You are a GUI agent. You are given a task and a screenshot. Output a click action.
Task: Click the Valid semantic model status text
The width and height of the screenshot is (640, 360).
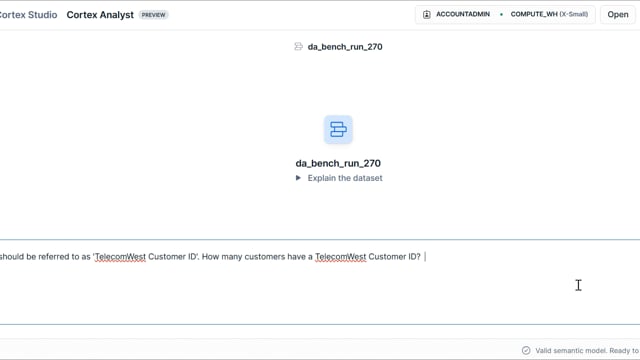click(587, 351)
